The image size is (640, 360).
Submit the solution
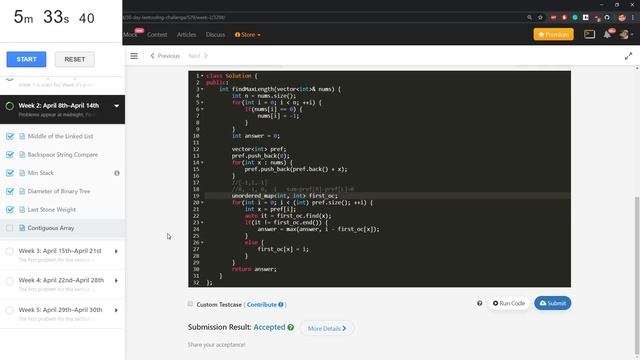tap(553, 303)
